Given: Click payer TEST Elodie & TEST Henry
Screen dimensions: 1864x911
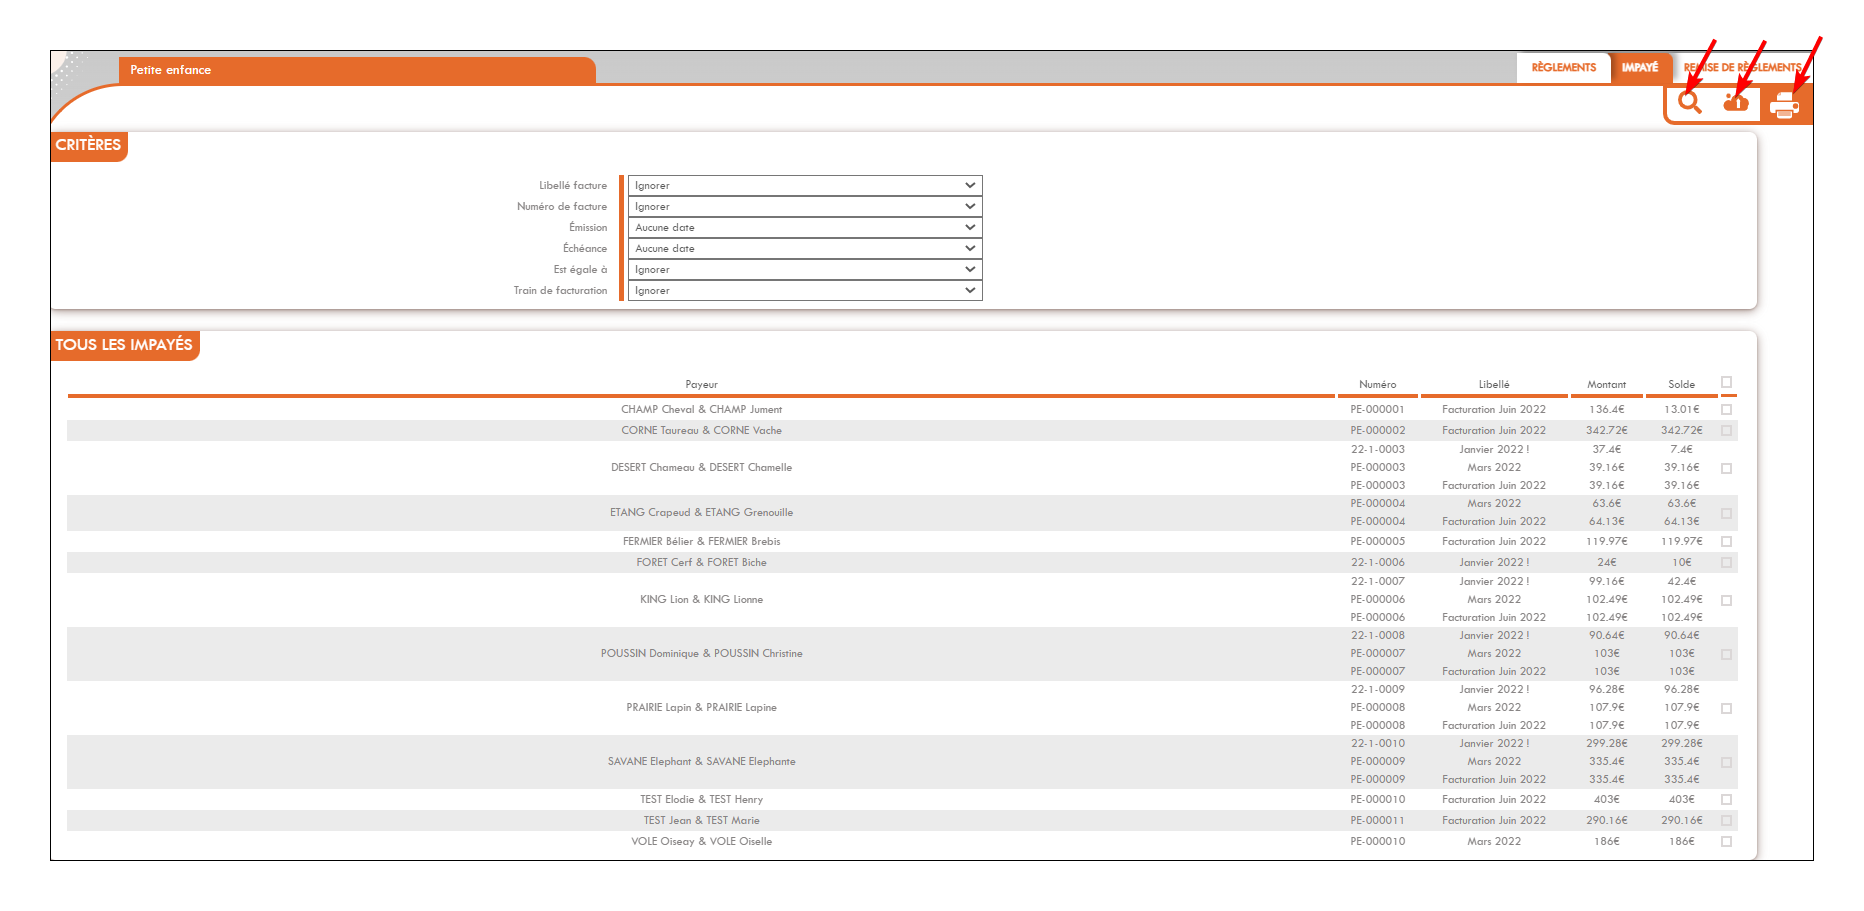Looking at the screenshot, I should tap(701, 800).
